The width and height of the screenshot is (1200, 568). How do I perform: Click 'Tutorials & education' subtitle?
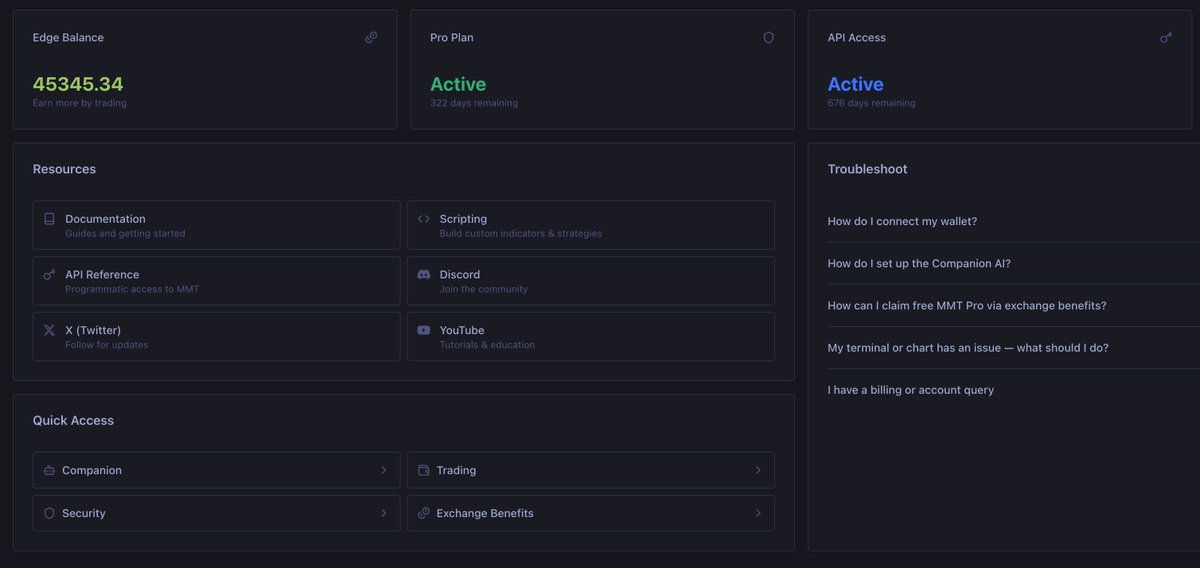click(487, 345)
